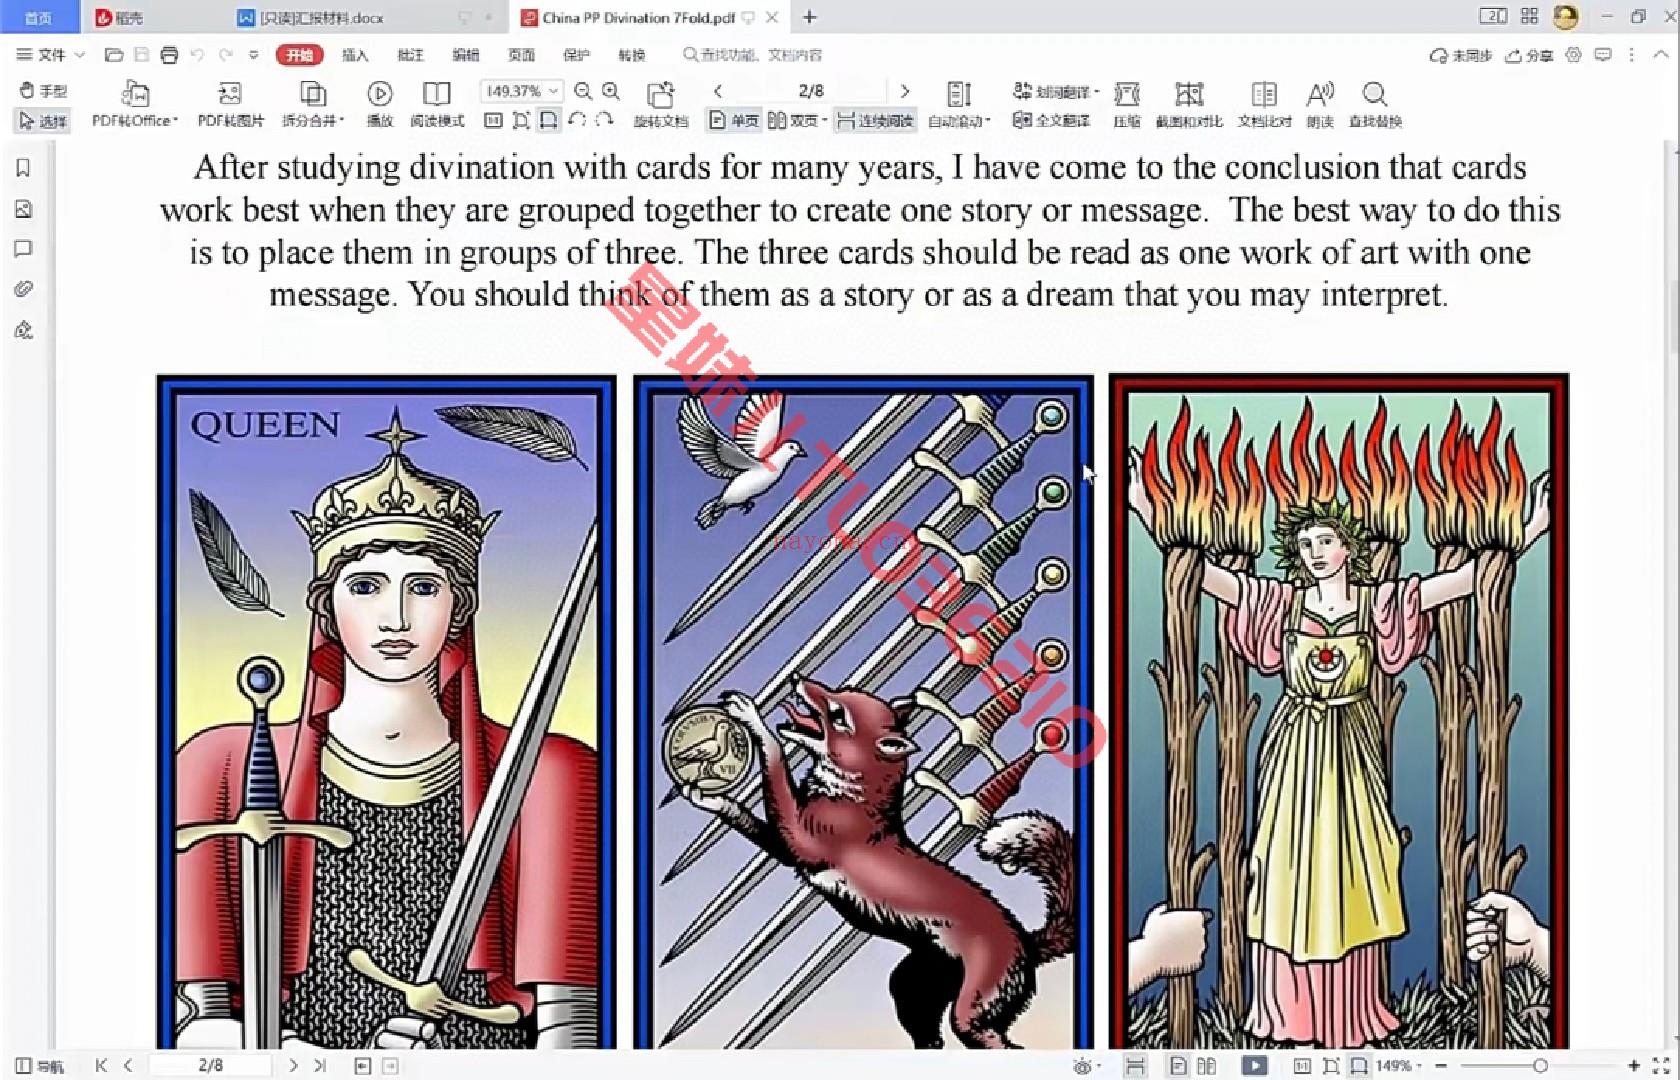Select the 编辑 edit ribbon tab
The image size is (1680, 1080).
tap(465, 55)
